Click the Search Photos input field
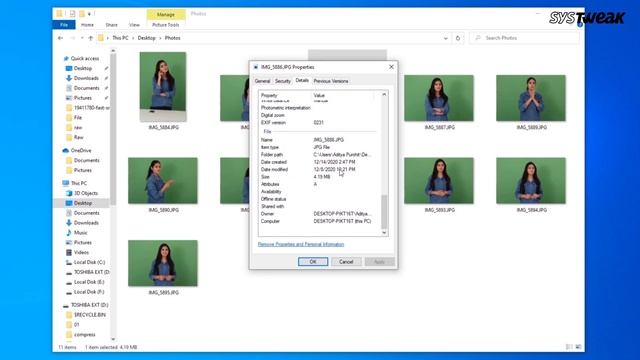 pos(524,38)
